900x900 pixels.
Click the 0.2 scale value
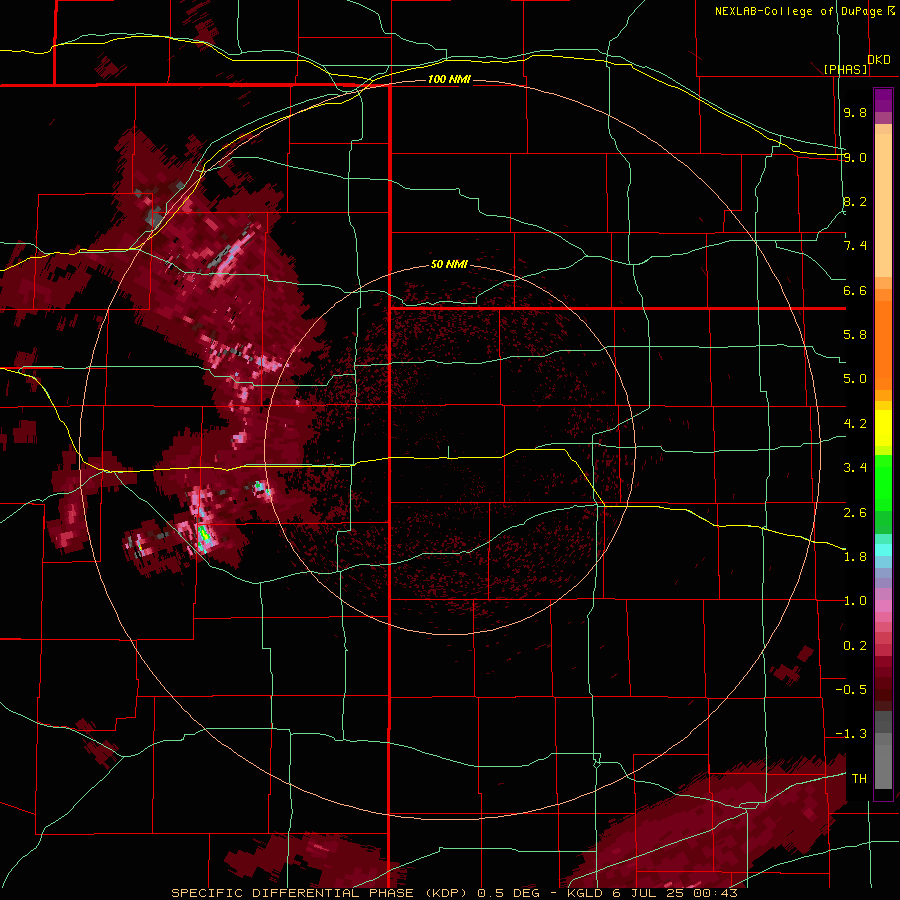(x=855, y=646)
